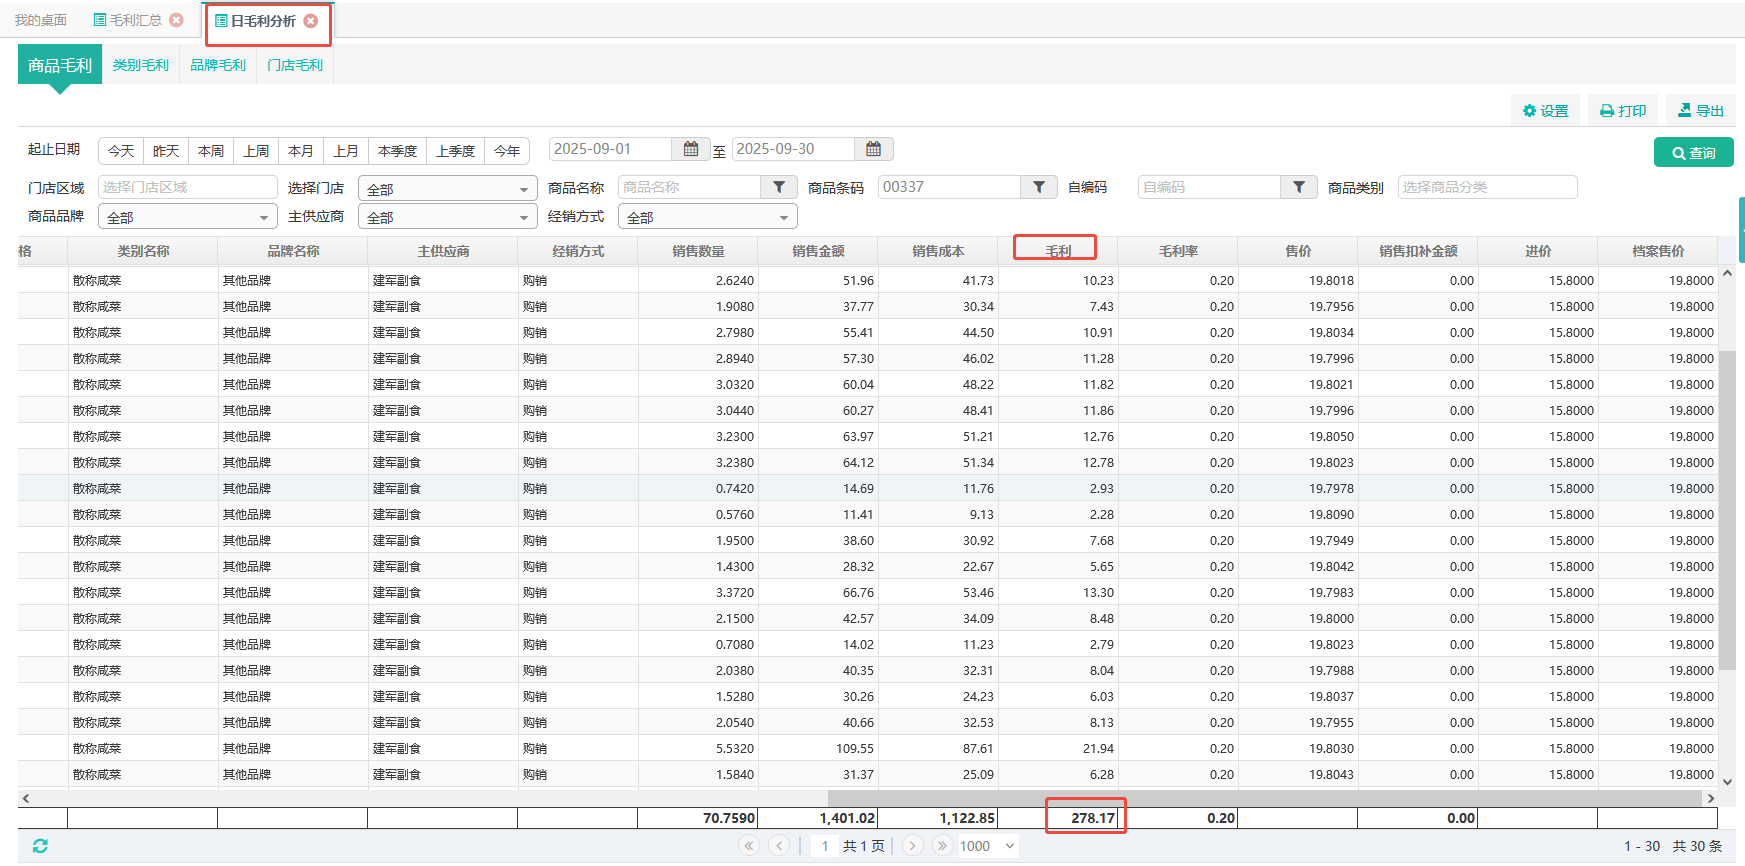This screenshot has width=1745, height=866.
Task: Click the refresh icon at bottom left
Action: coord(40,846)
